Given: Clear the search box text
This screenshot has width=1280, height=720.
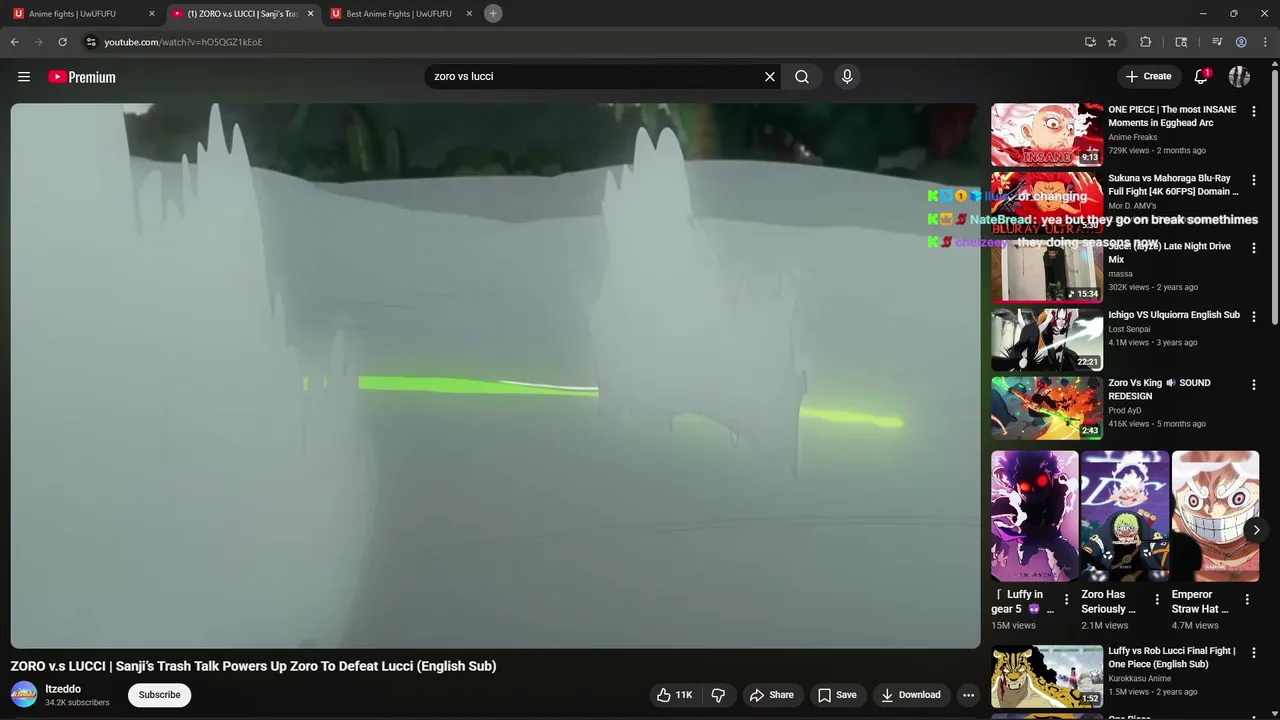Looking at the screenshot, I should [x=770, y=77].
